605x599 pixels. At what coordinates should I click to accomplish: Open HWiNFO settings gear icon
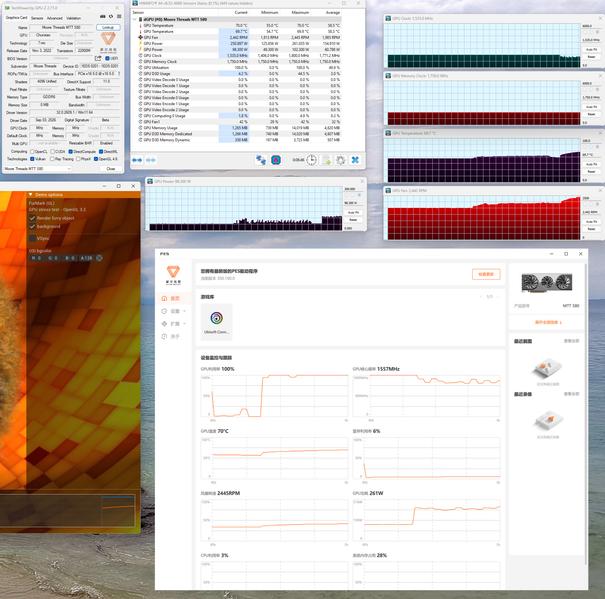(x=340, y=160)
